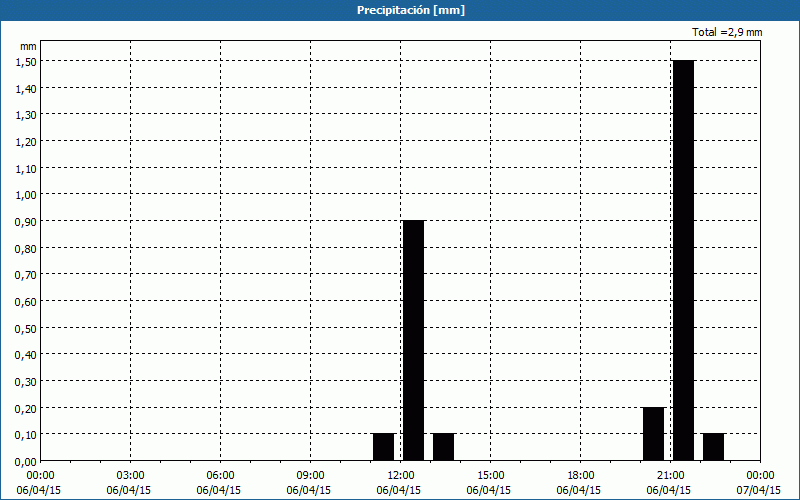Click the 03:00 time axis label

coord(131,476)
